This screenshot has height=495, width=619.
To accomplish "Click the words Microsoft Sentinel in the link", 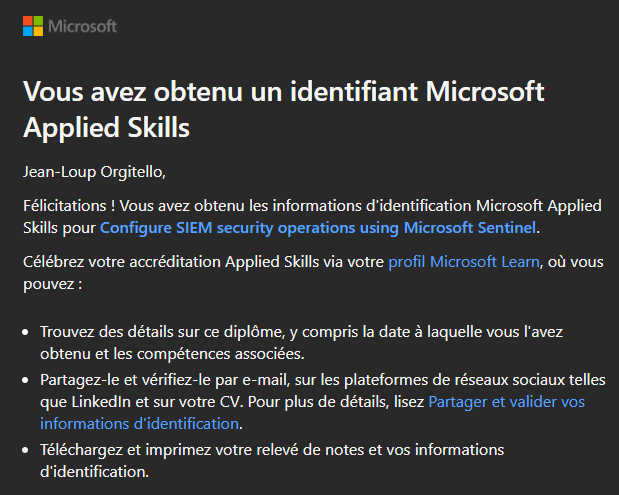I will tap(470, 228).
